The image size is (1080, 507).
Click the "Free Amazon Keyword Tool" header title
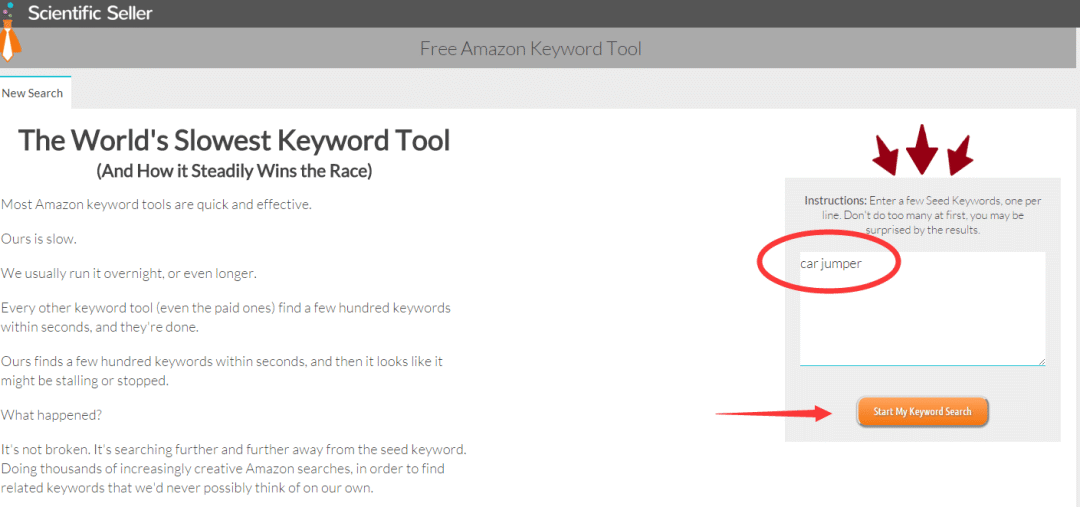pos(530,49)
